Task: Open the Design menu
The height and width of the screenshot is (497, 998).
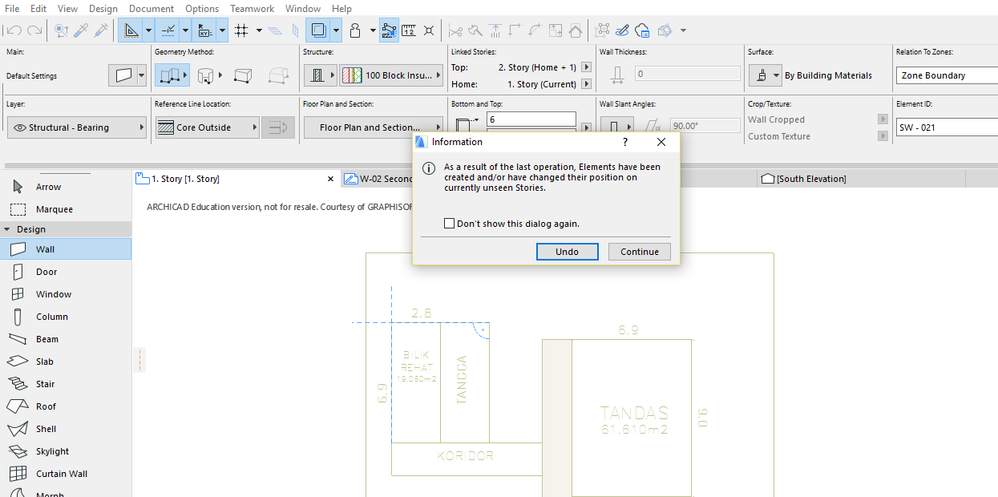Action: coord(103,9)
